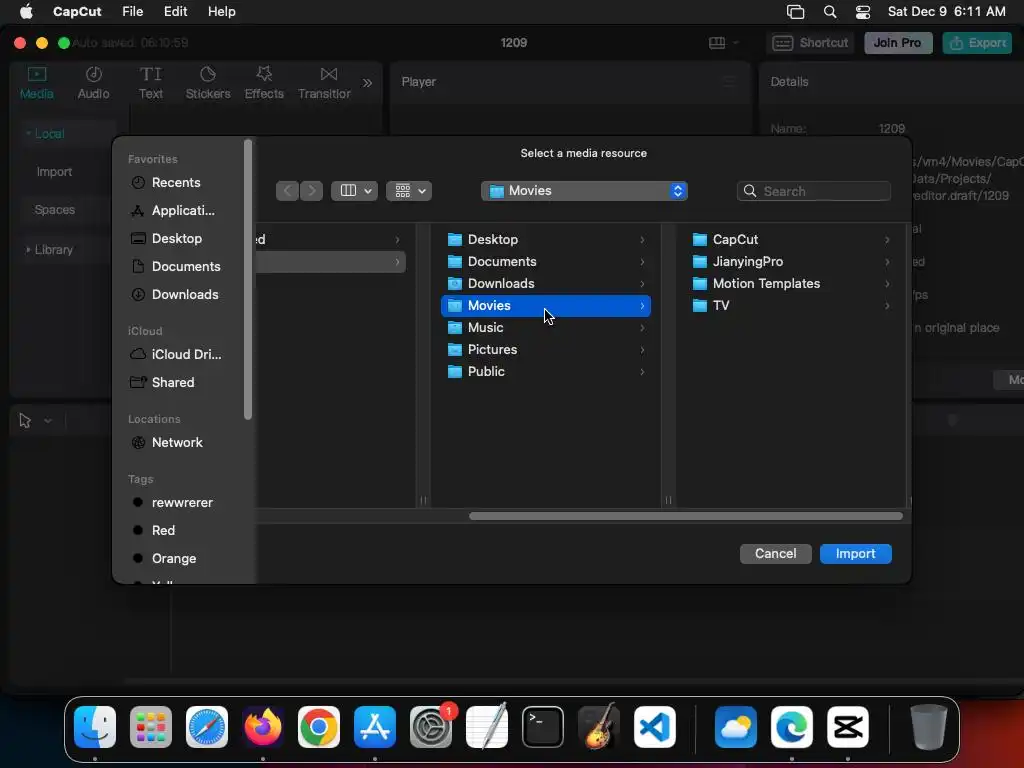This screenshot has width=1024, height=768.
Task: Click the sidebar vertical scrollbar
Action: tap(248, 280)
